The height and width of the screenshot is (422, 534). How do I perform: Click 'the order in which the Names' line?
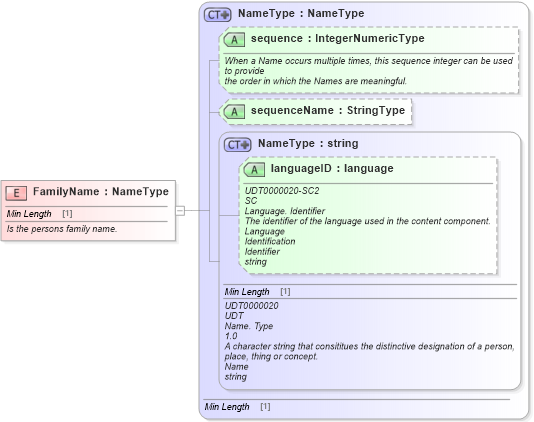tap(315, 81)
